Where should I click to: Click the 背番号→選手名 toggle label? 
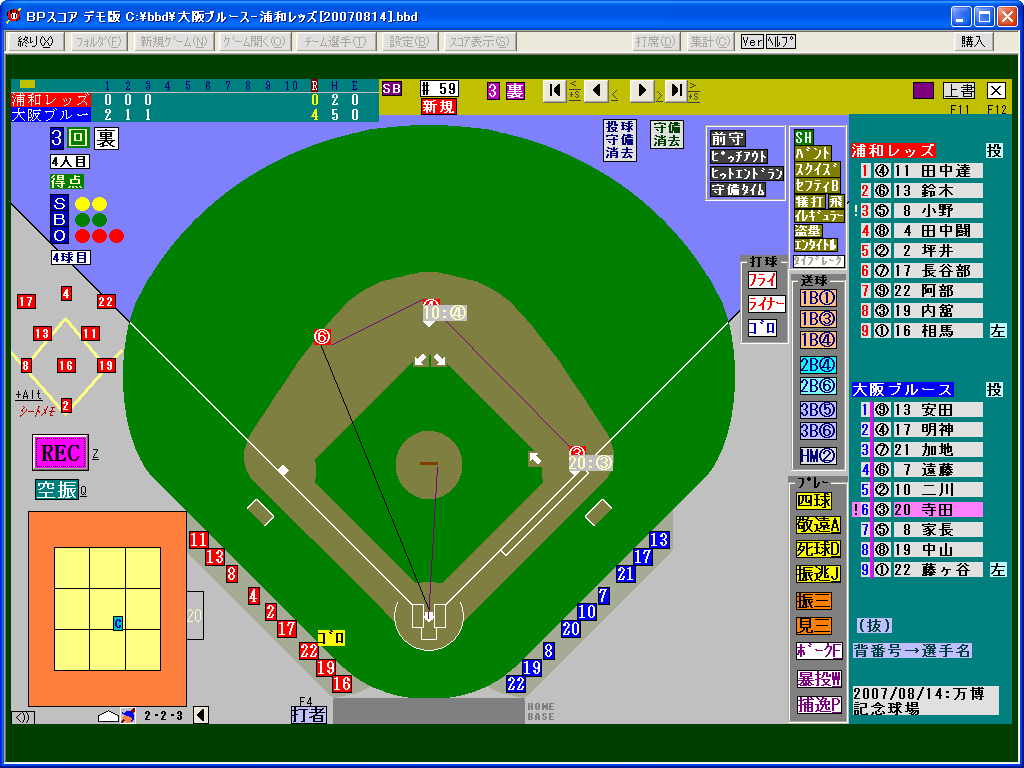(912, 650)
